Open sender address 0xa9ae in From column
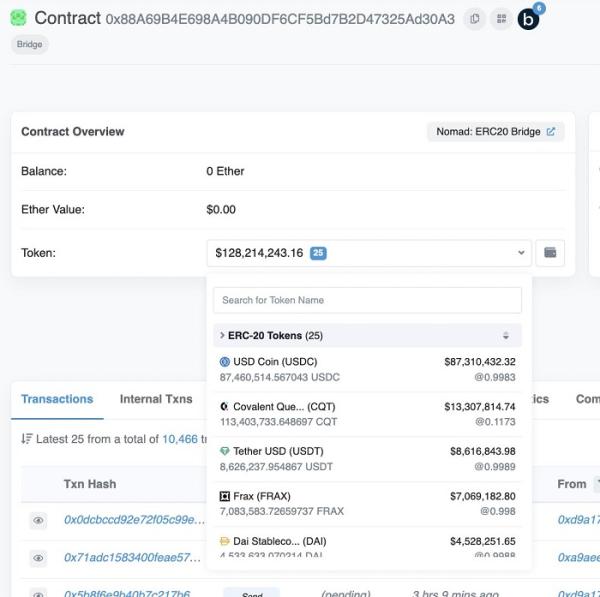 (x=579, y=557)
